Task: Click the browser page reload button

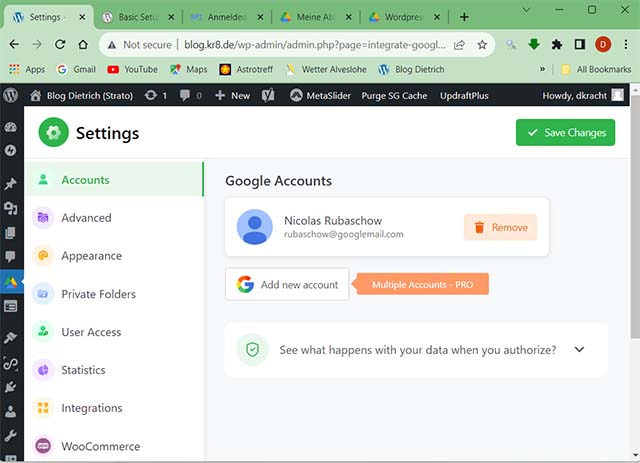Action: point(60,45)
